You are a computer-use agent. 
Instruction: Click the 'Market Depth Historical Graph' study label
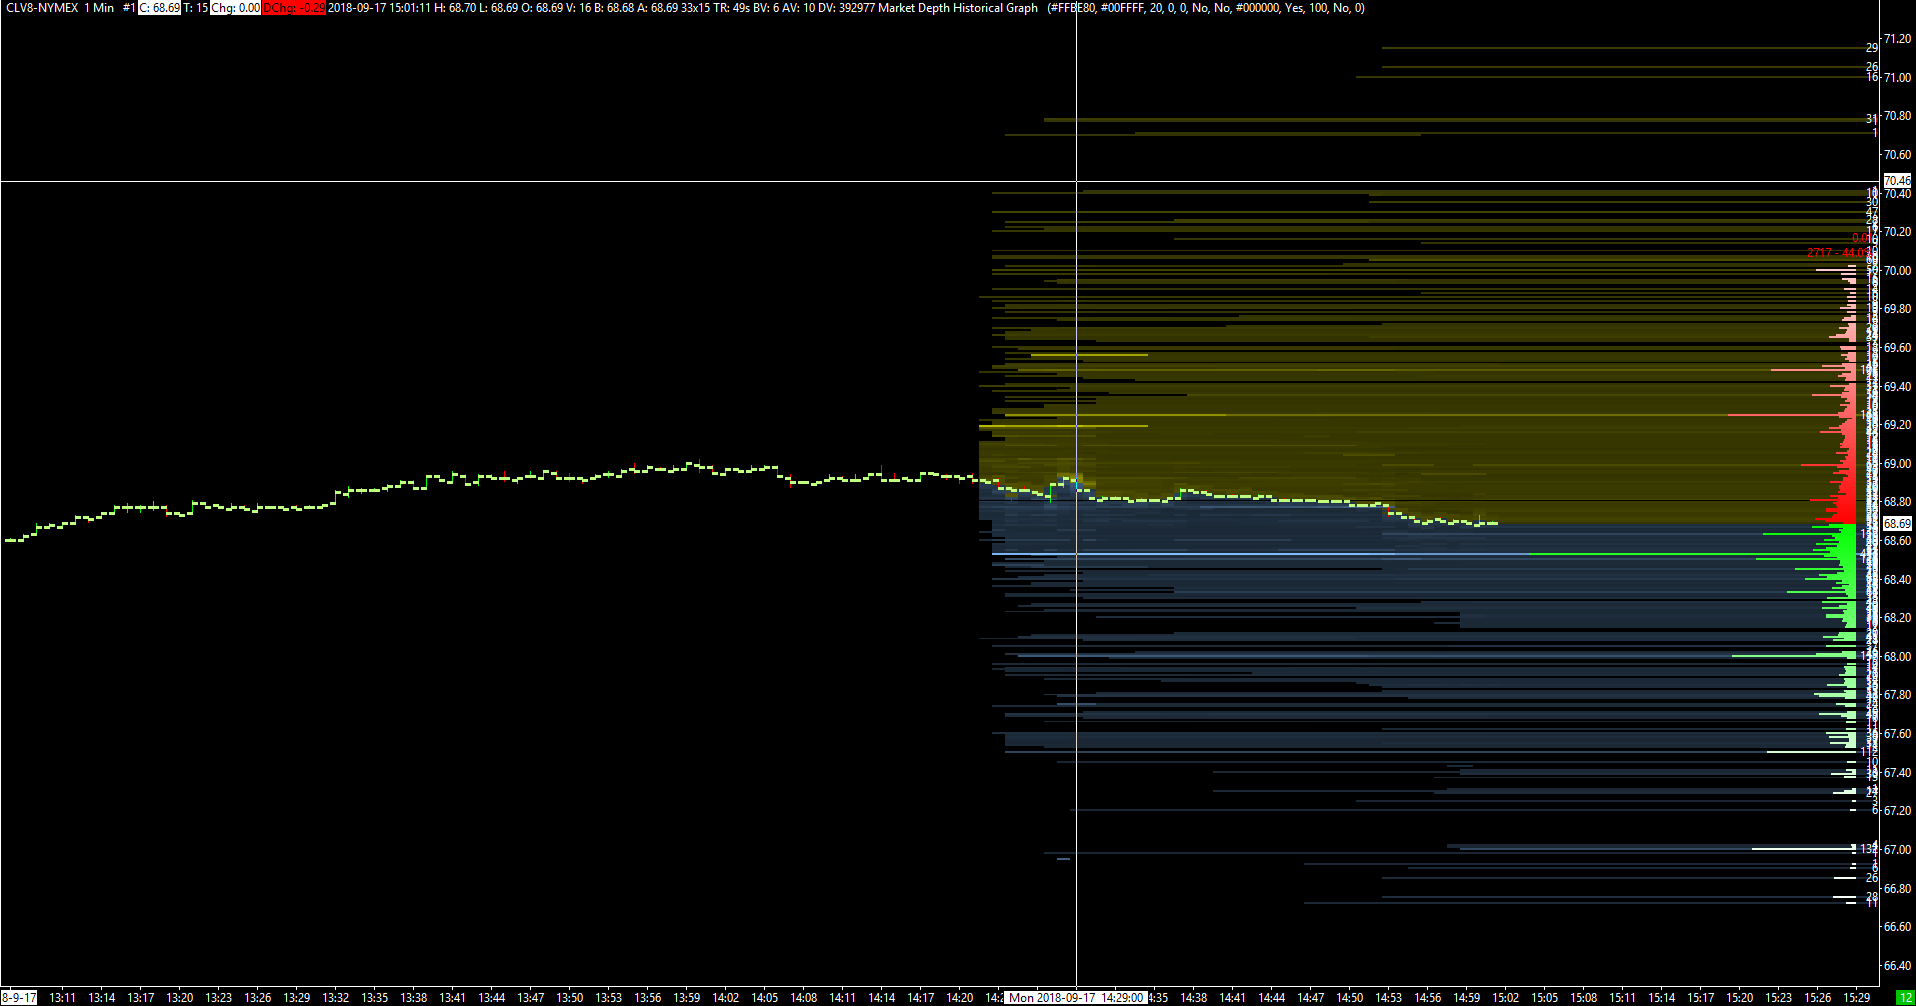pyautogui.click(x=958, y=8)
